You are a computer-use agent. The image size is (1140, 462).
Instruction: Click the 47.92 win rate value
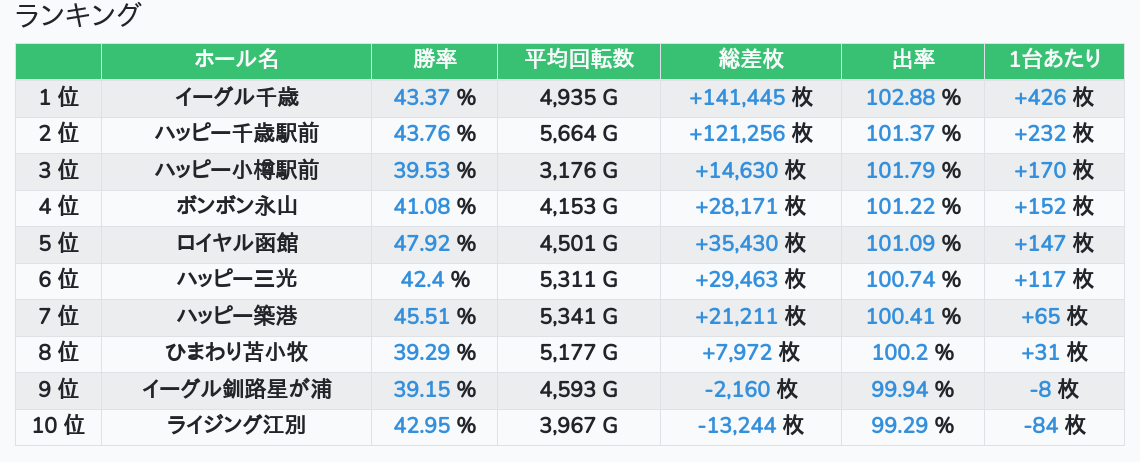point(422,244)
